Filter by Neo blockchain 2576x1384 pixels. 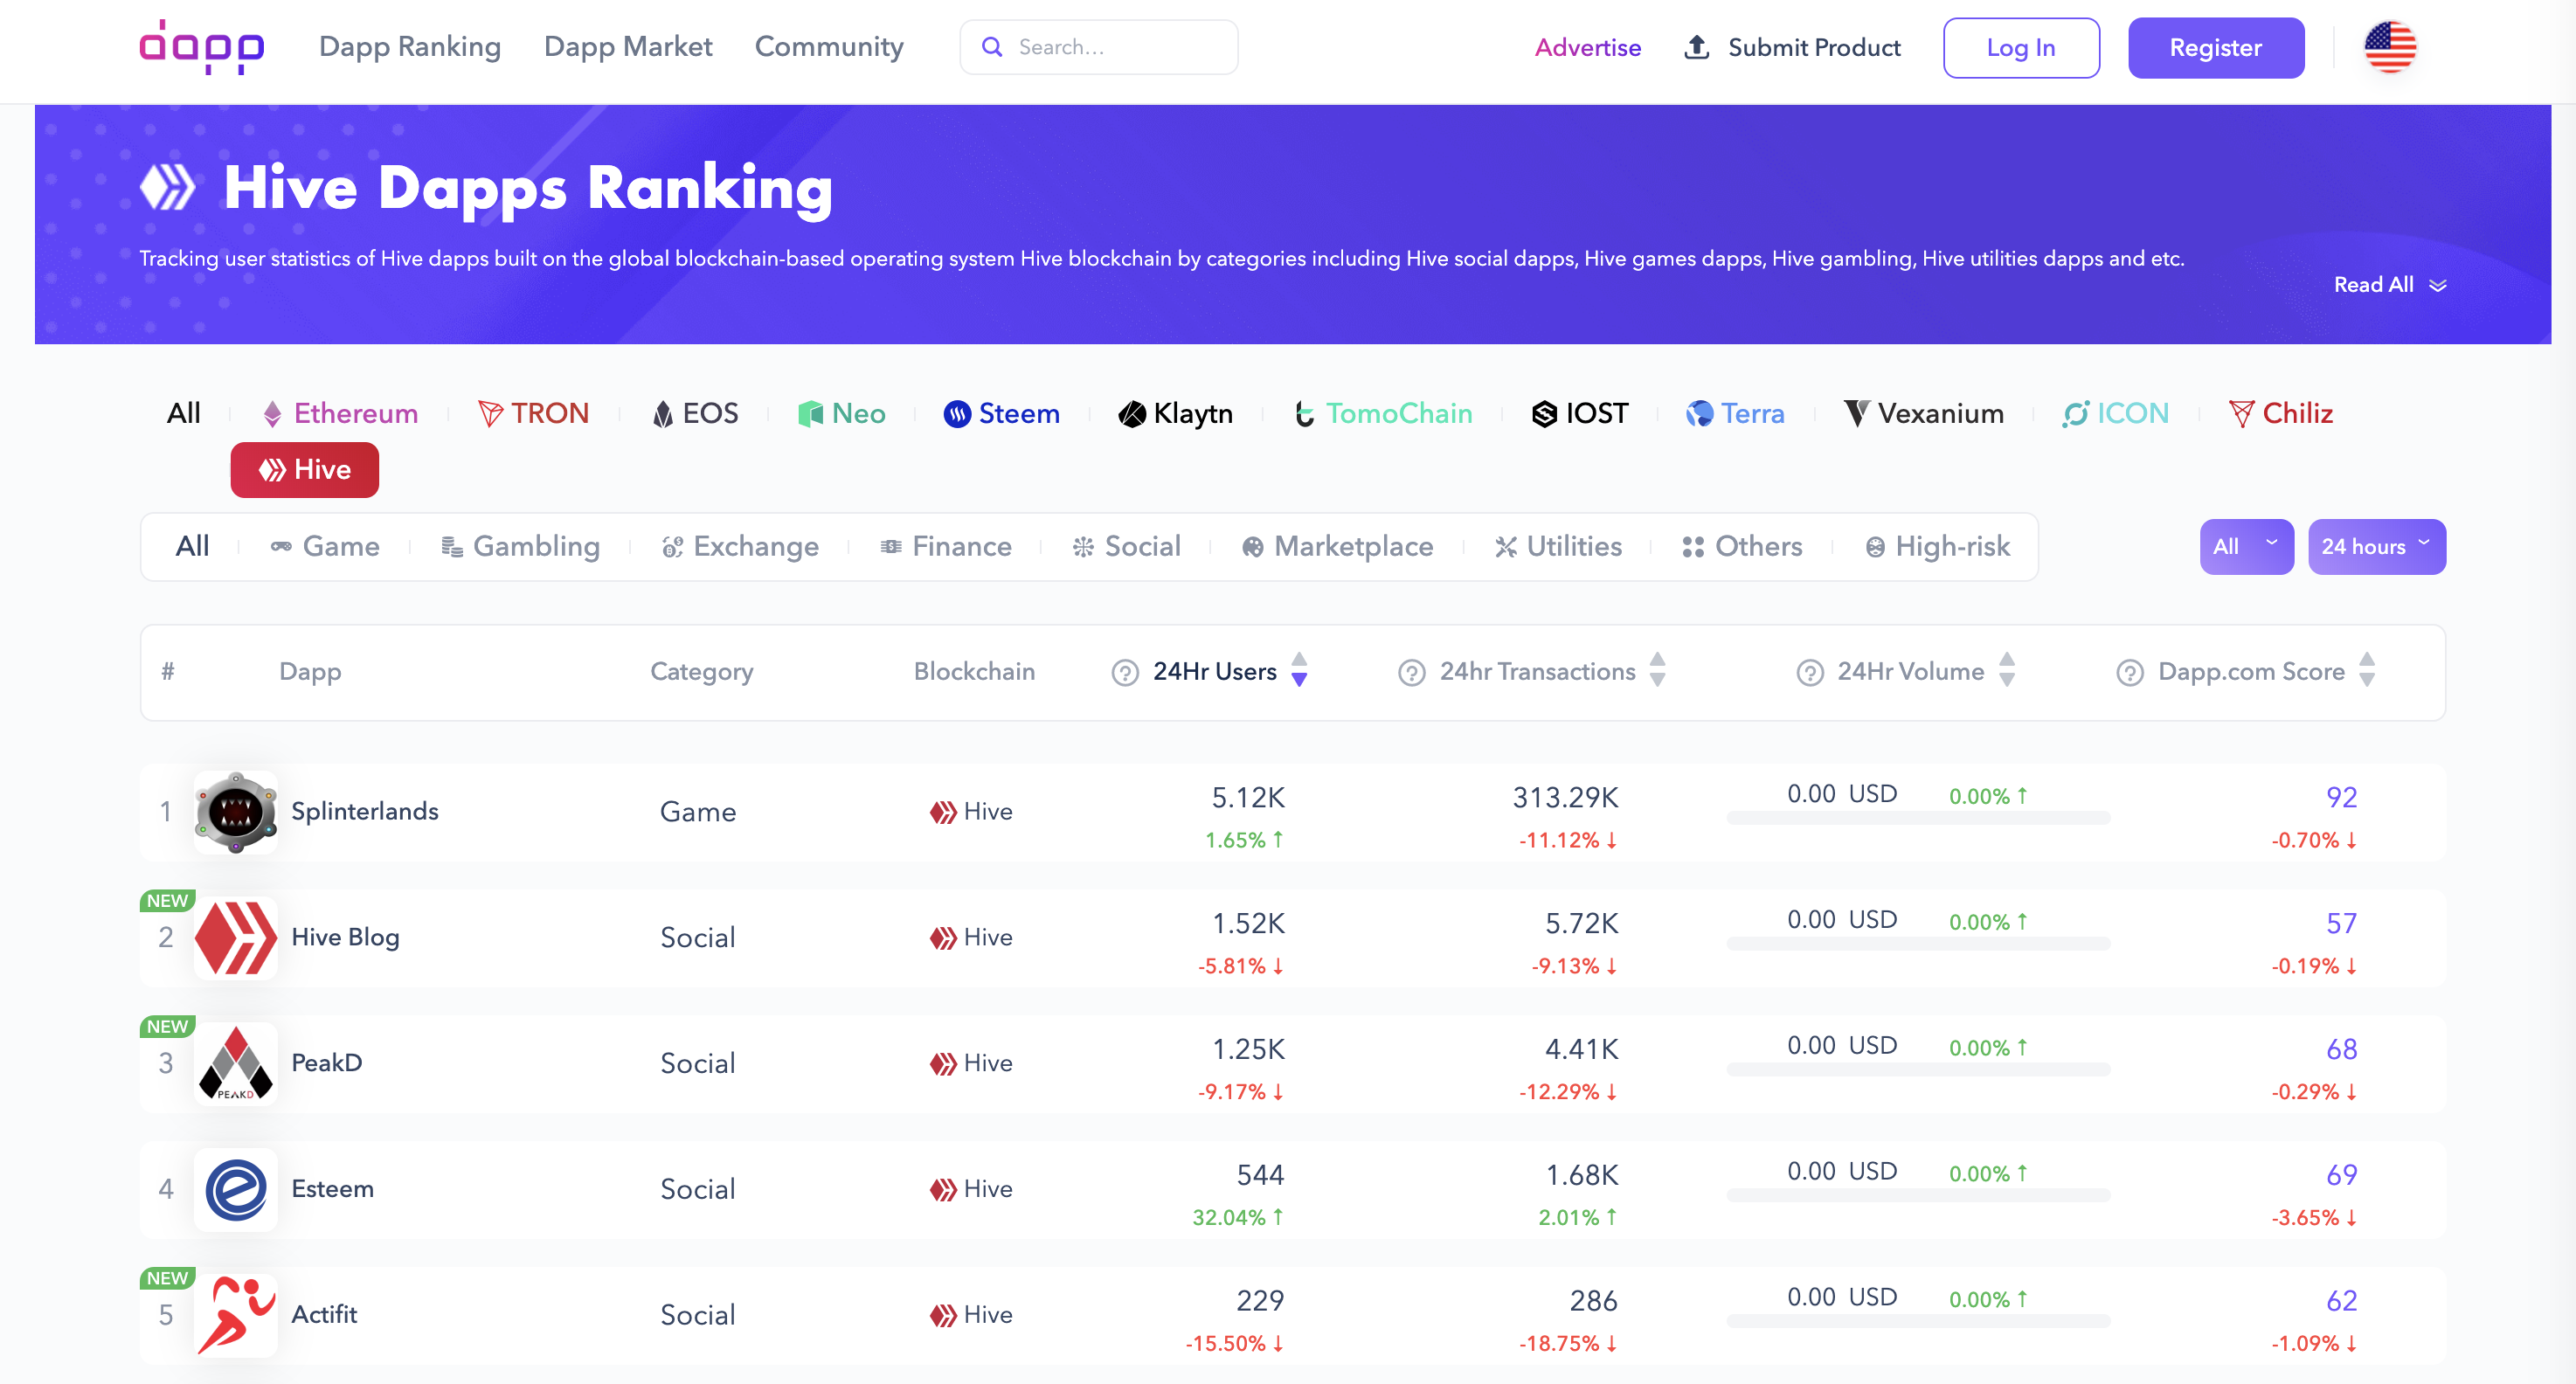841,414
